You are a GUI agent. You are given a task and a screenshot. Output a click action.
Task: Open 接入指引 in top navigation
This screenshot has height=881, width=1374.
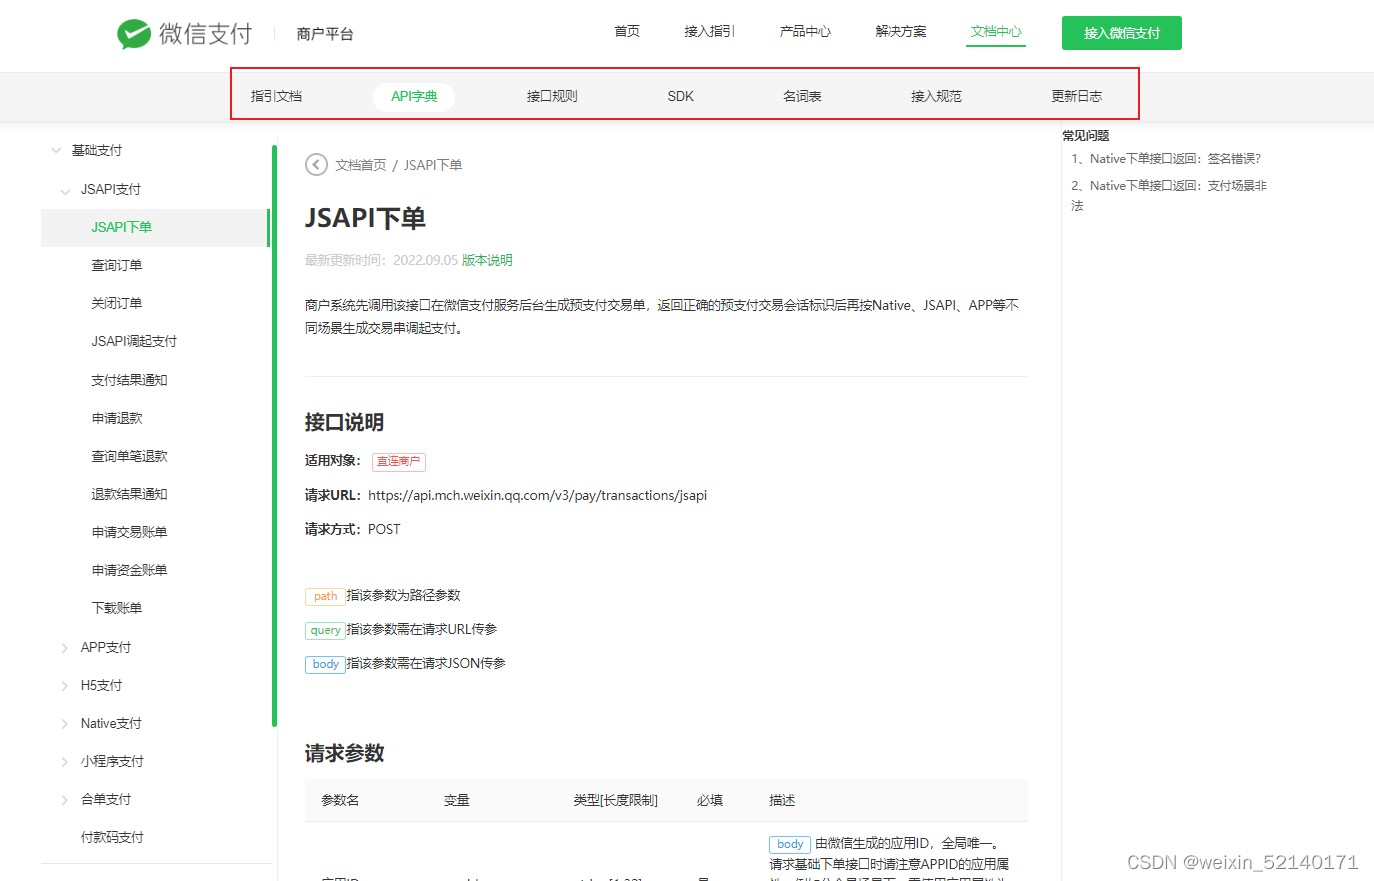[x=709, y=32]
